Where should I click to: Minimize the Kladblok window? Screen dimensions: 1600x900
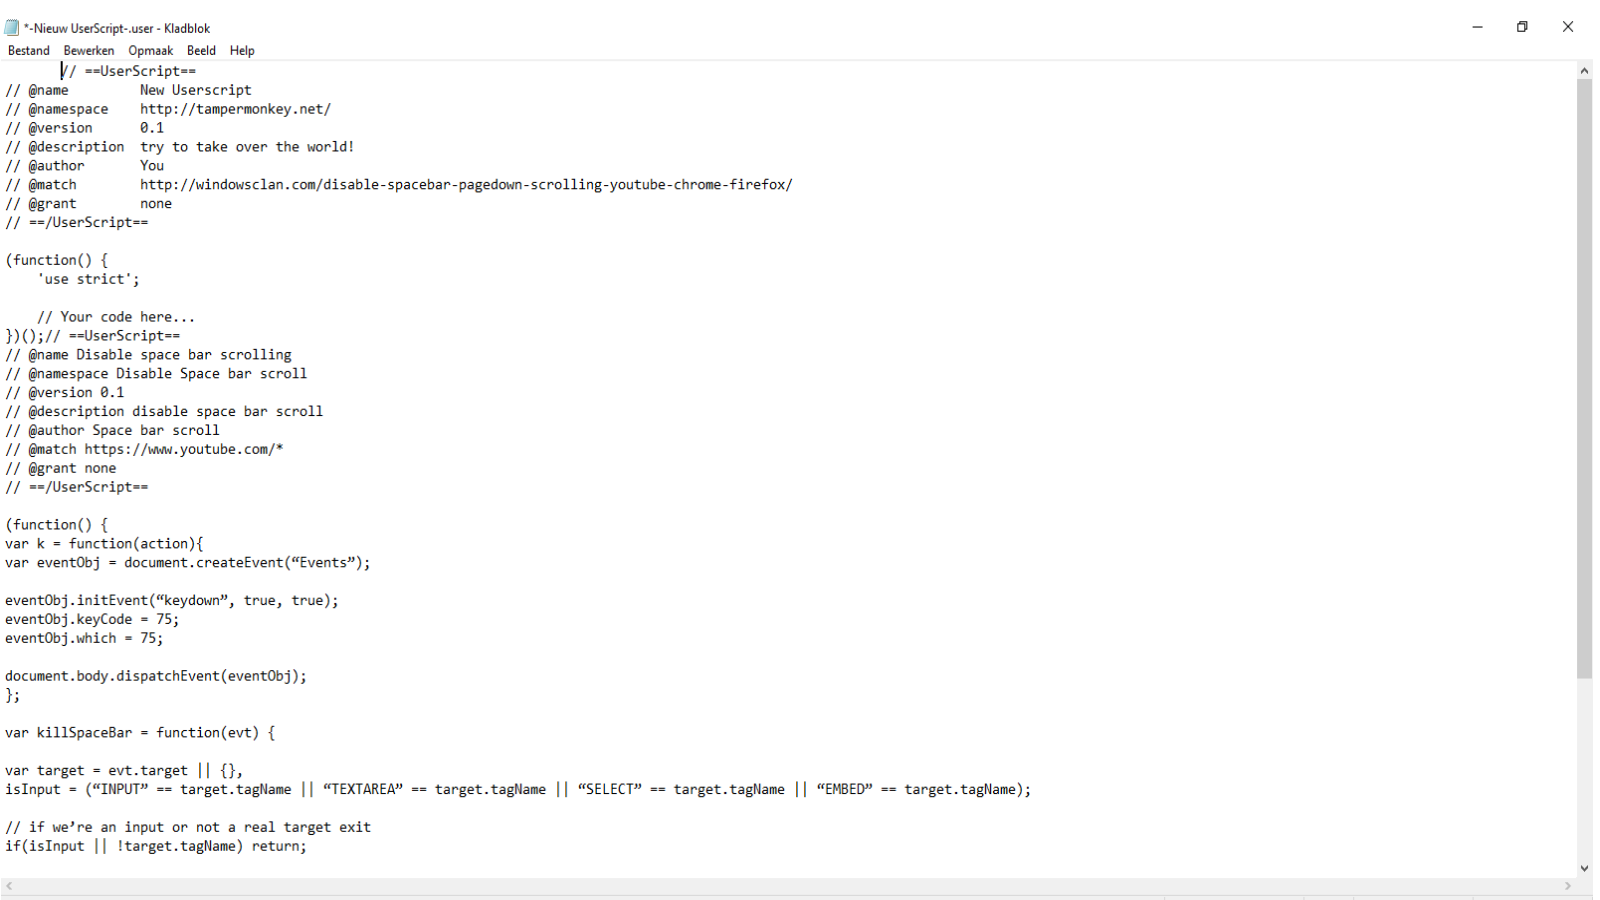(x=1477, y=27)
